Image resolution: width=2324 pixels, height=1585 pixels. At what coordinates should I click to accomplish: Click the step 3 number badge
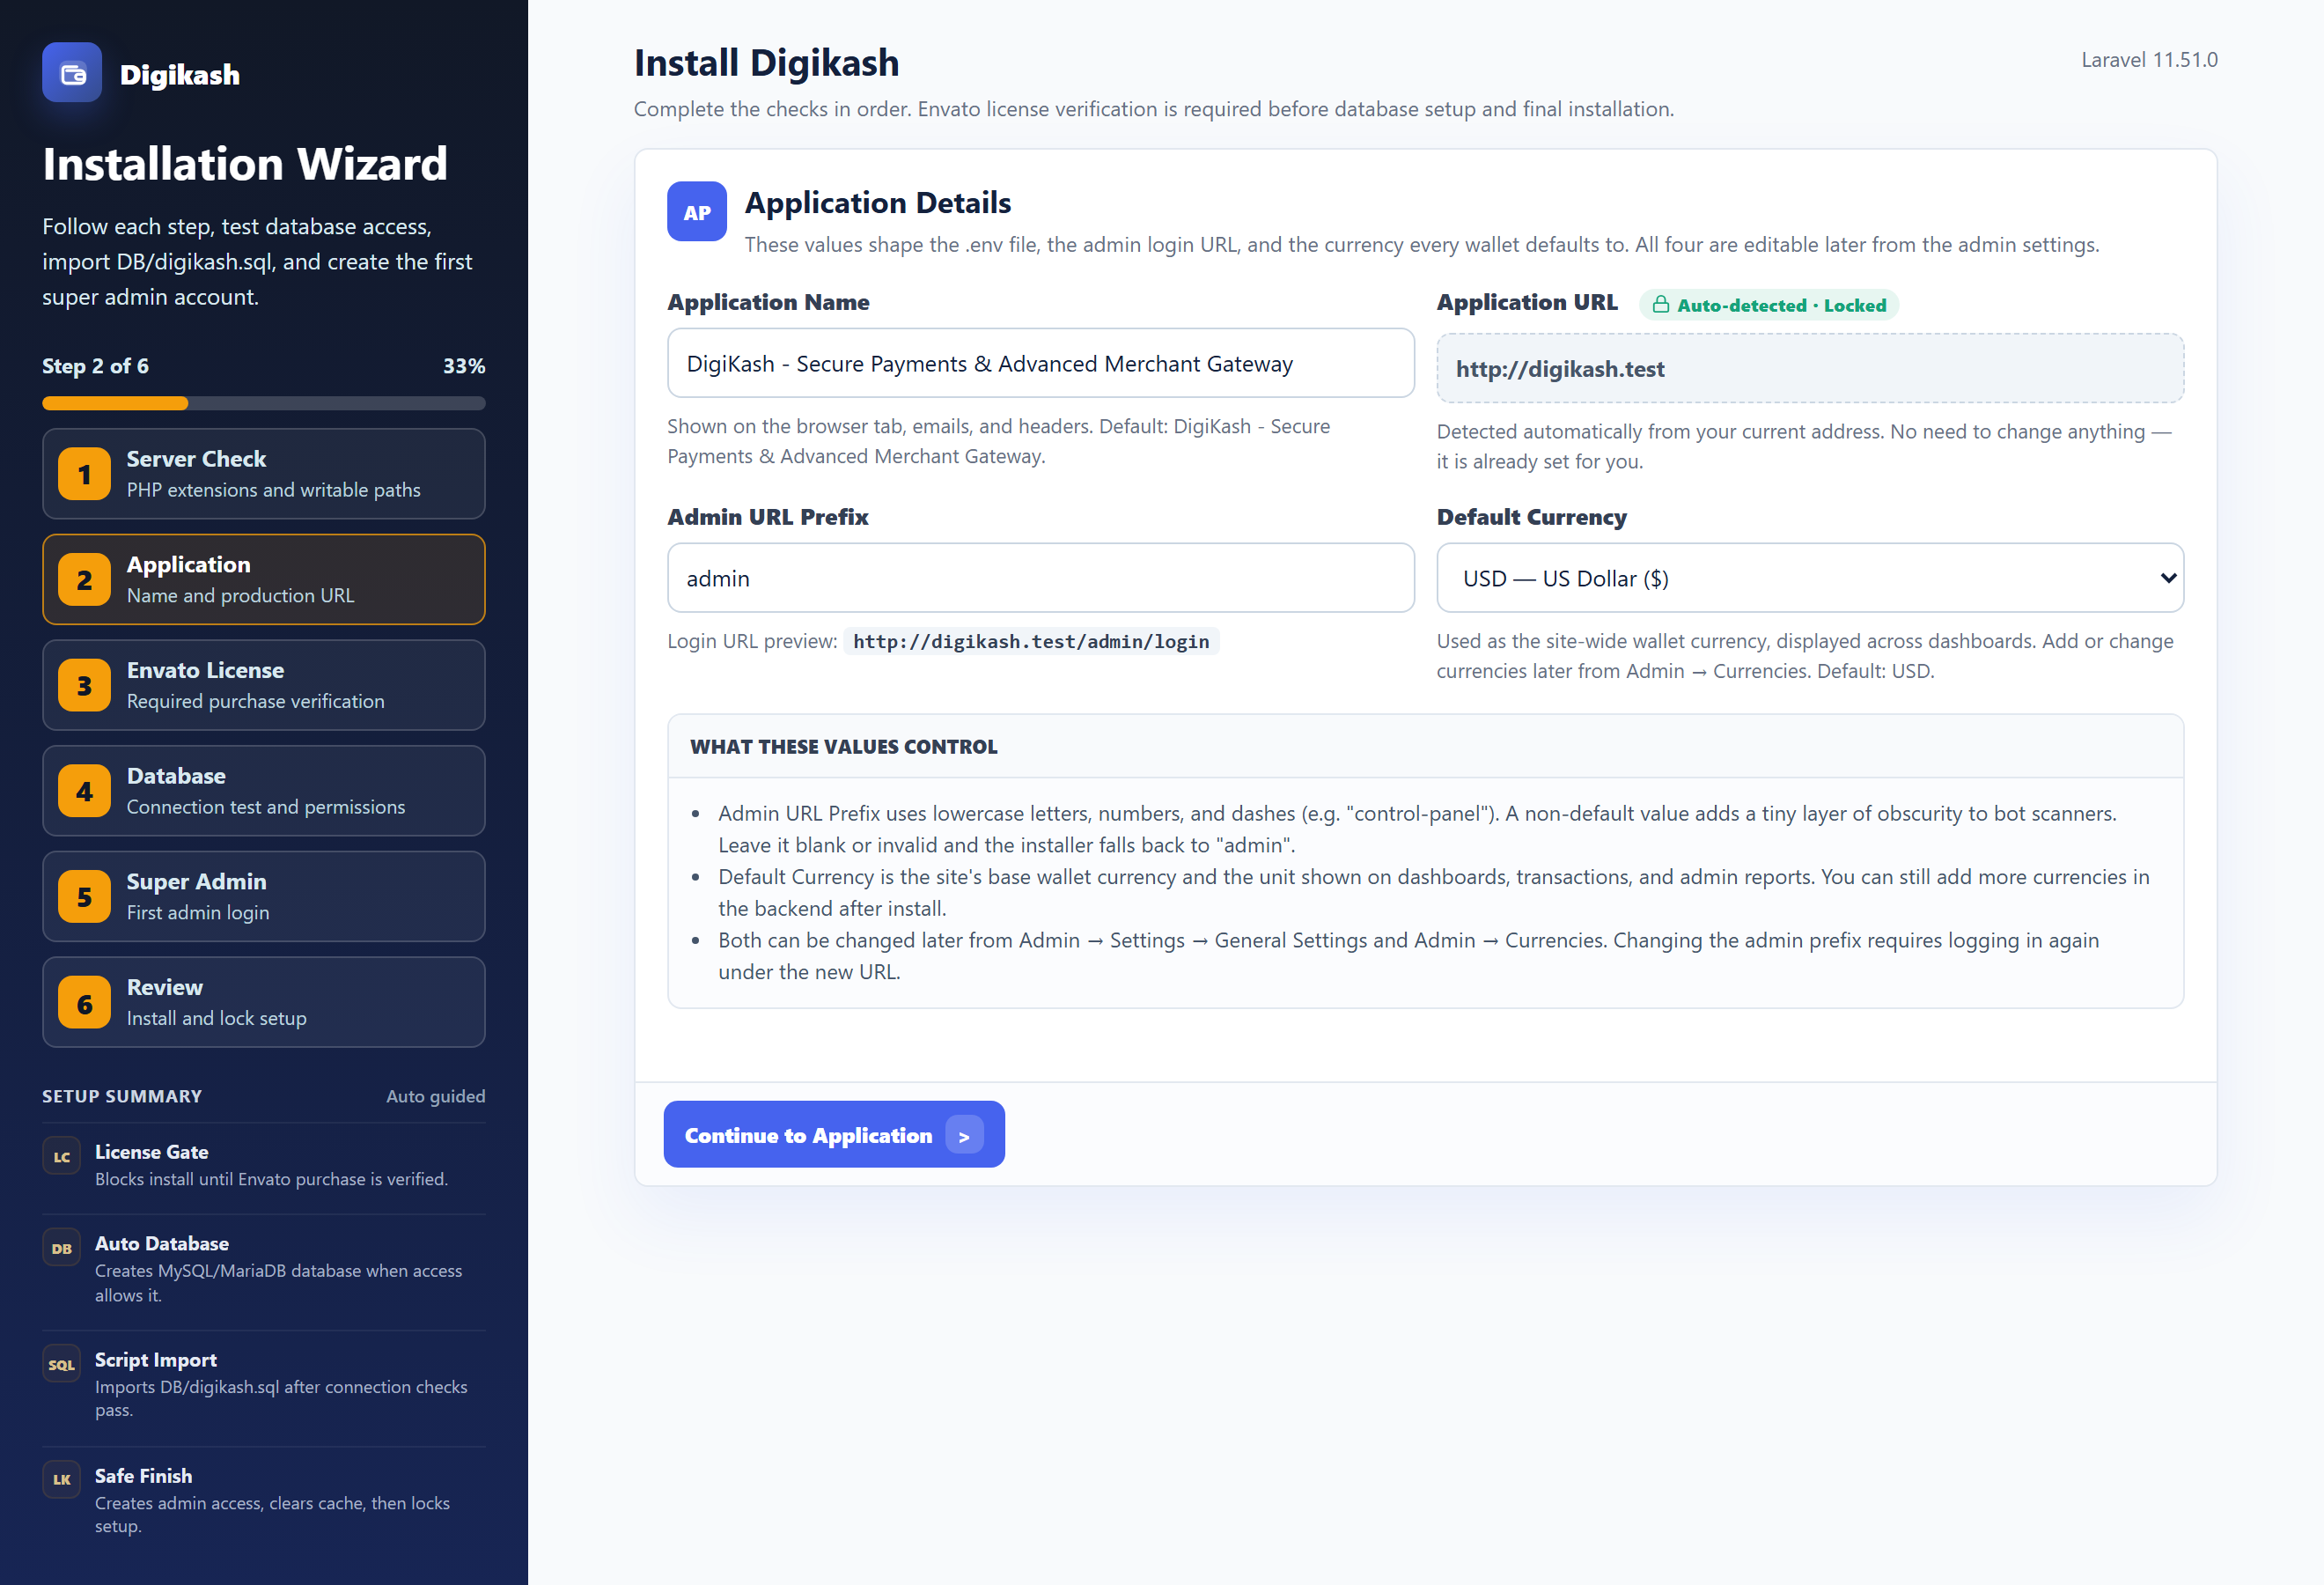pyautogui.click(x=84, y=686)
